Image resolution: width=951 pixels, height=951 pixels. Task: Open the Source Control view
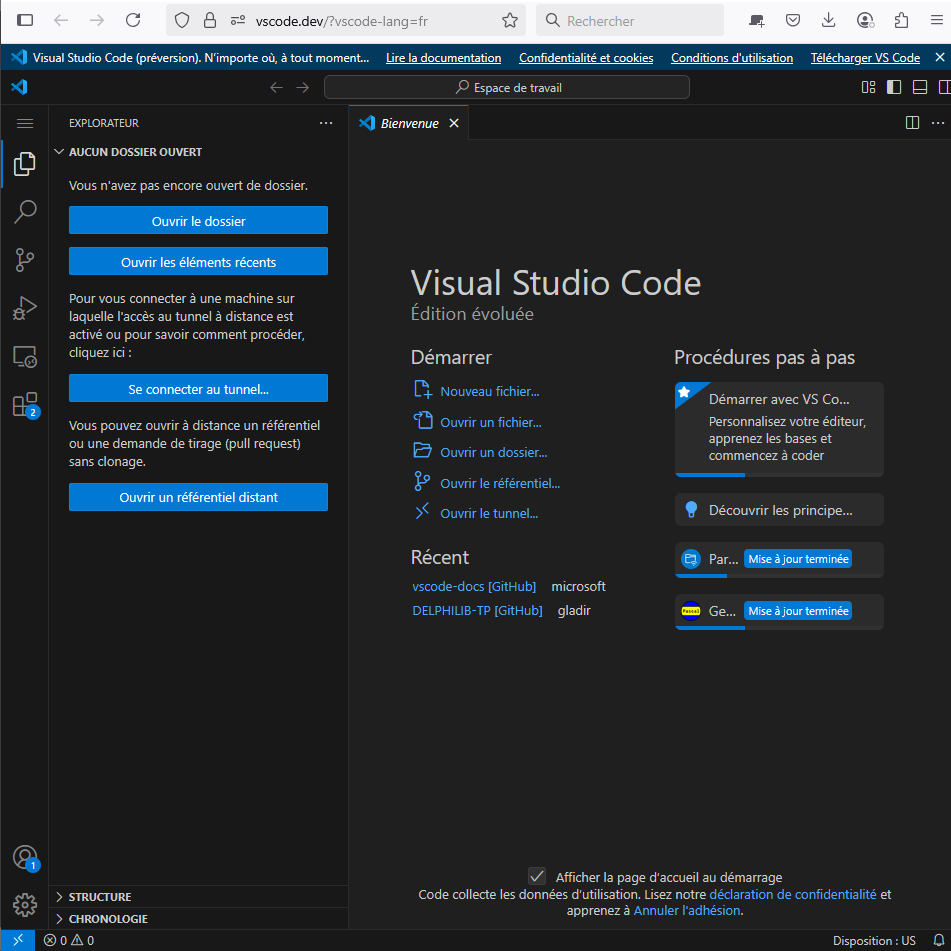(25, 259)
